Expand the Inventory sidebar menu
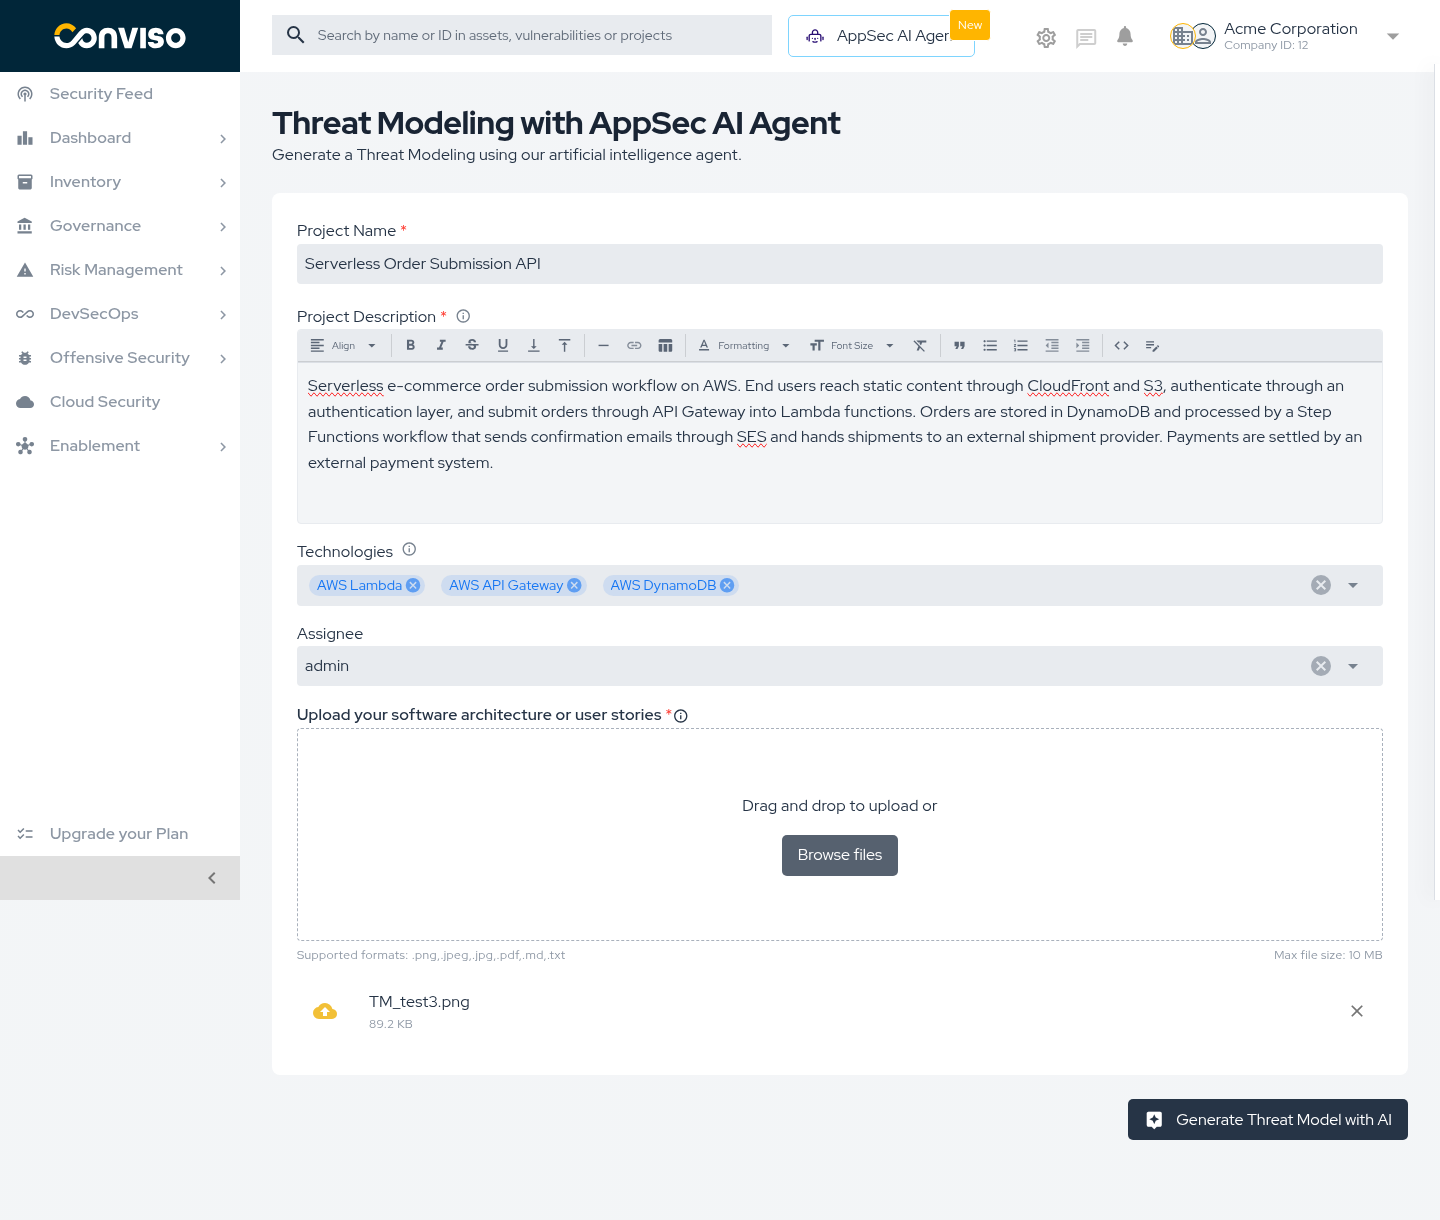The width and height of the screenshot is (1440, 1220). tap(120, 182)
